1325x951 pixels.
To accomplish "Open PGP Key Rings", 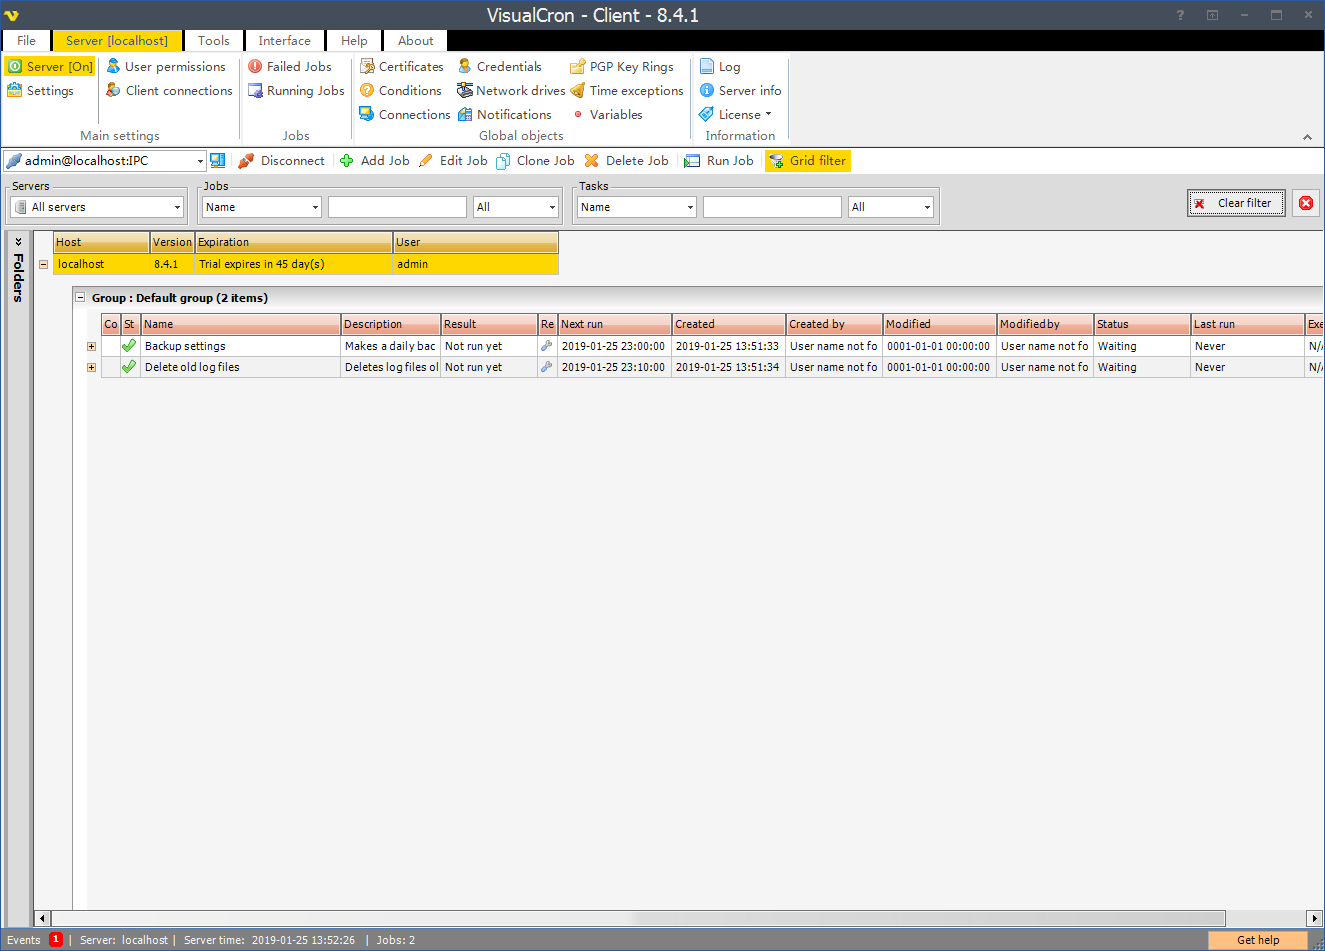I will (x=622, y=66).
